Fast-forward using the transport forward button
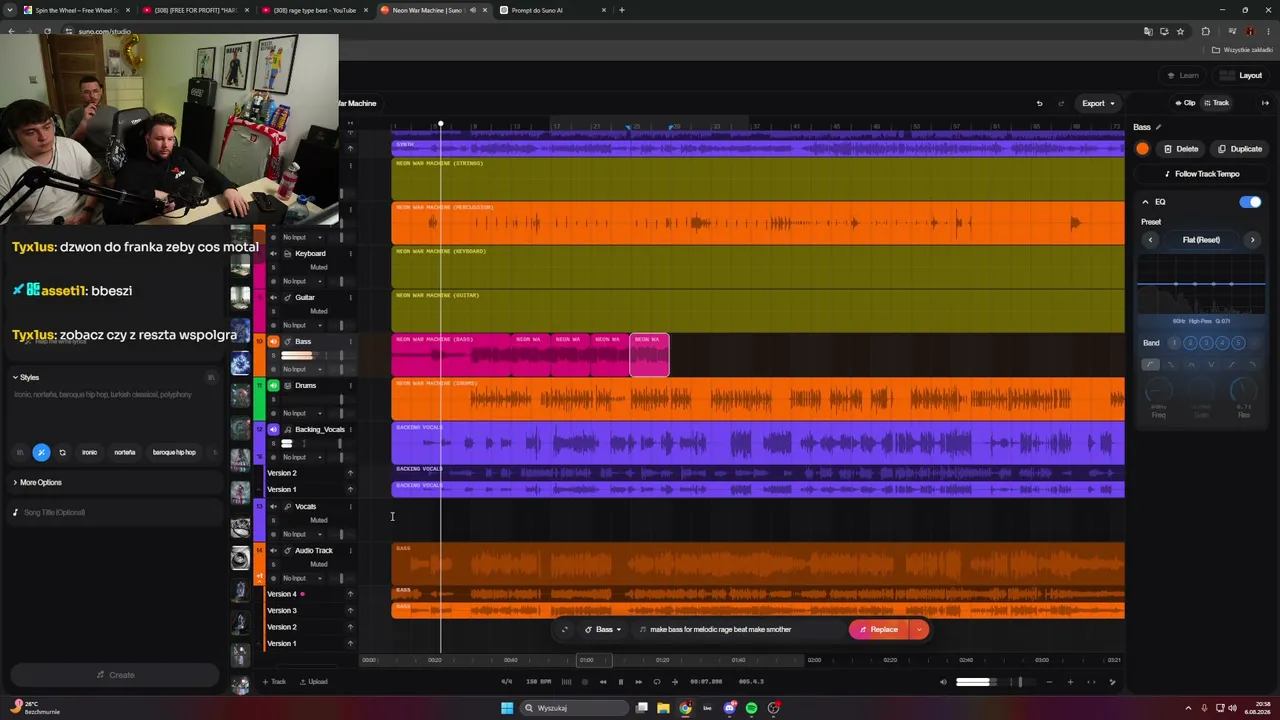The height and width of the screenshot is (720, 1280). point(638,682)
